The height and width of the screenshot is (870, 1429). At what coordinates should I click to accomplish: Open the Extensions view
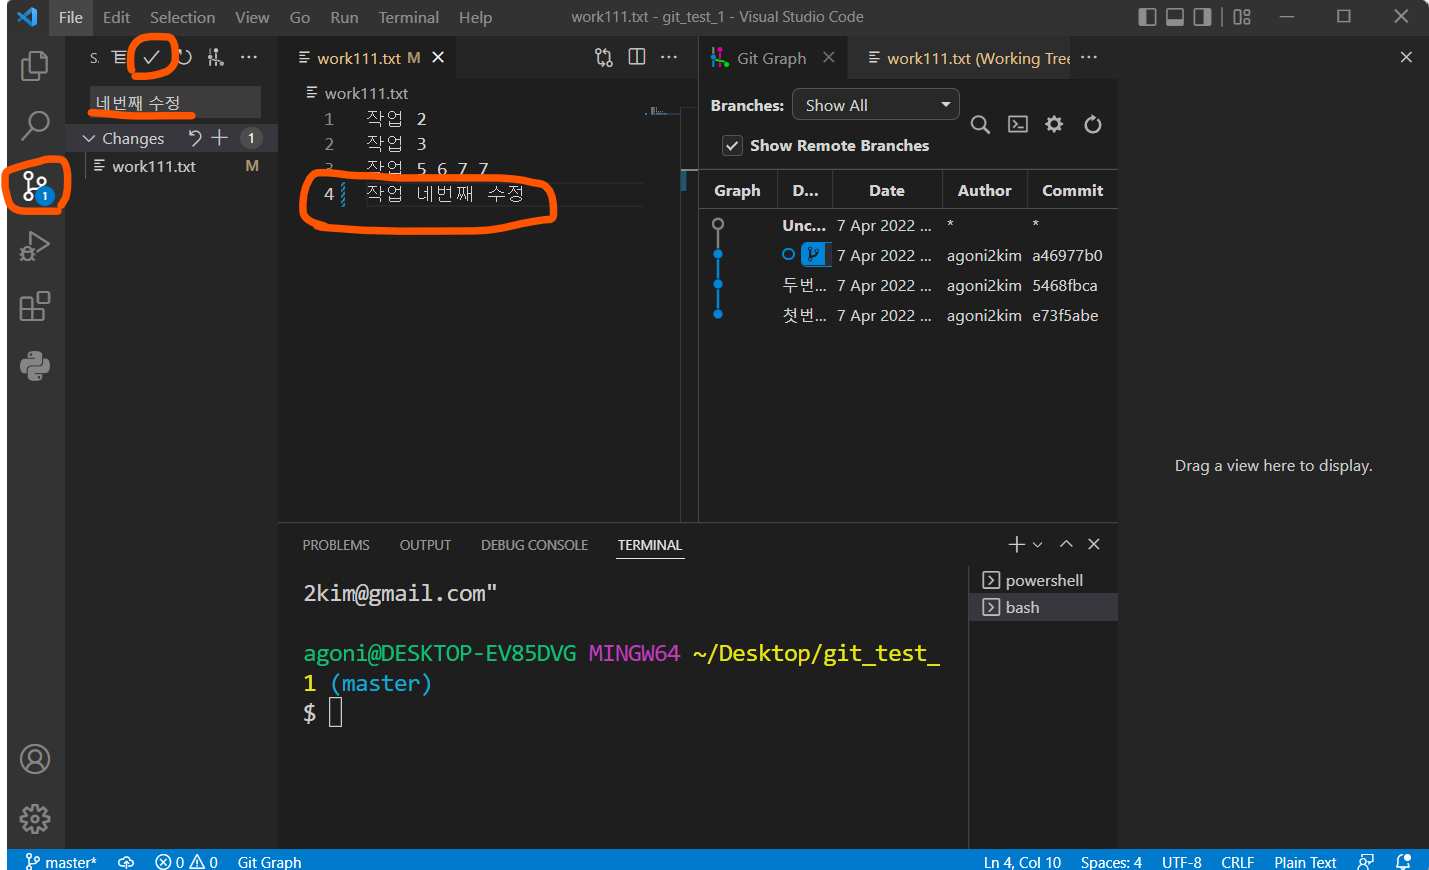tap(35, 306)
